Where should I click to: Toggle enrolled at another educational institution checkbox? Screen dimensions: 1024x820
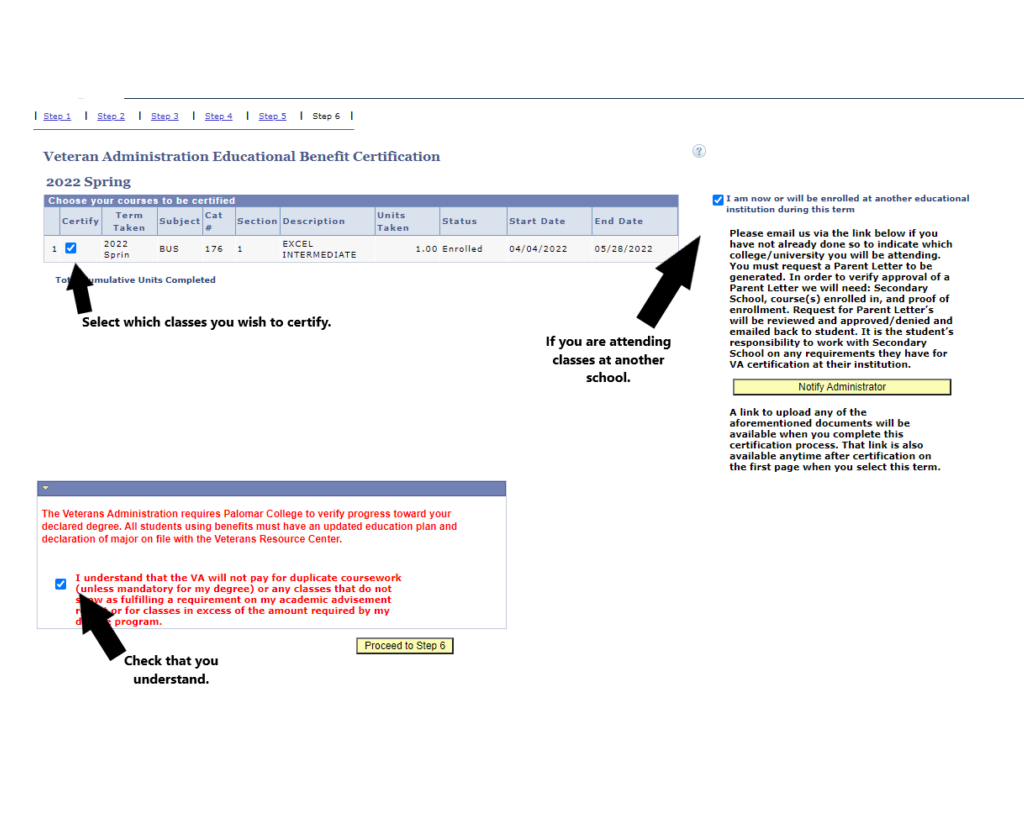tap(718, 200)
